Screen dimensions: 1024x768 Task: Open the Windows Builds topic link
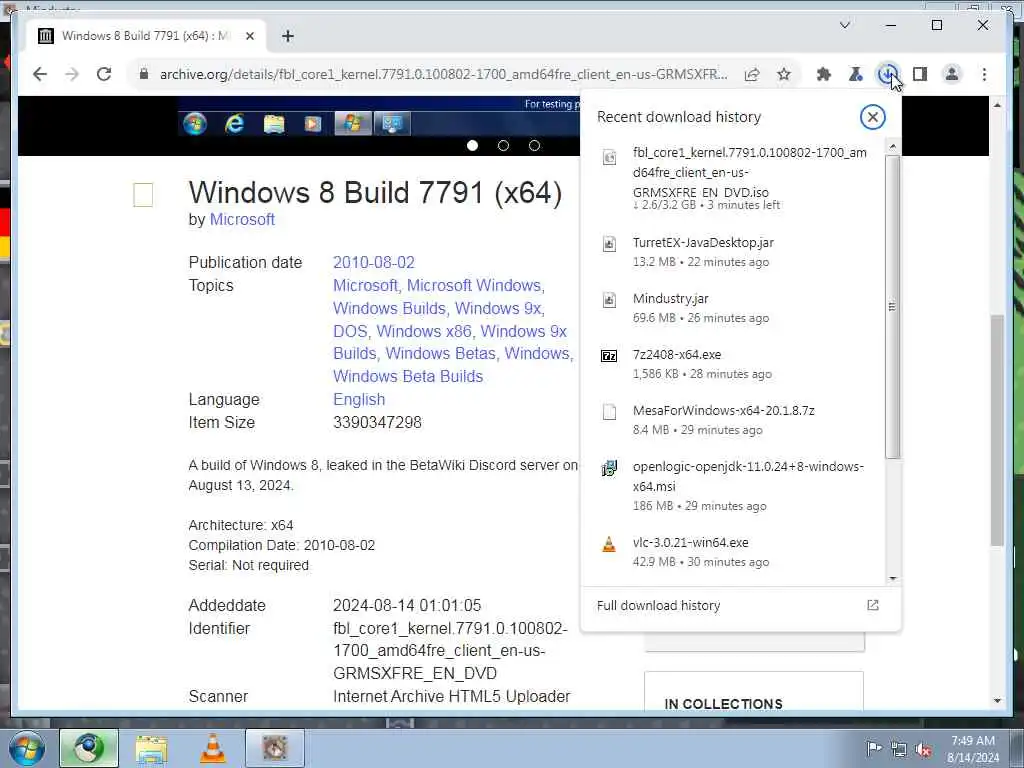pyautogui.click(x=390, y=308)
